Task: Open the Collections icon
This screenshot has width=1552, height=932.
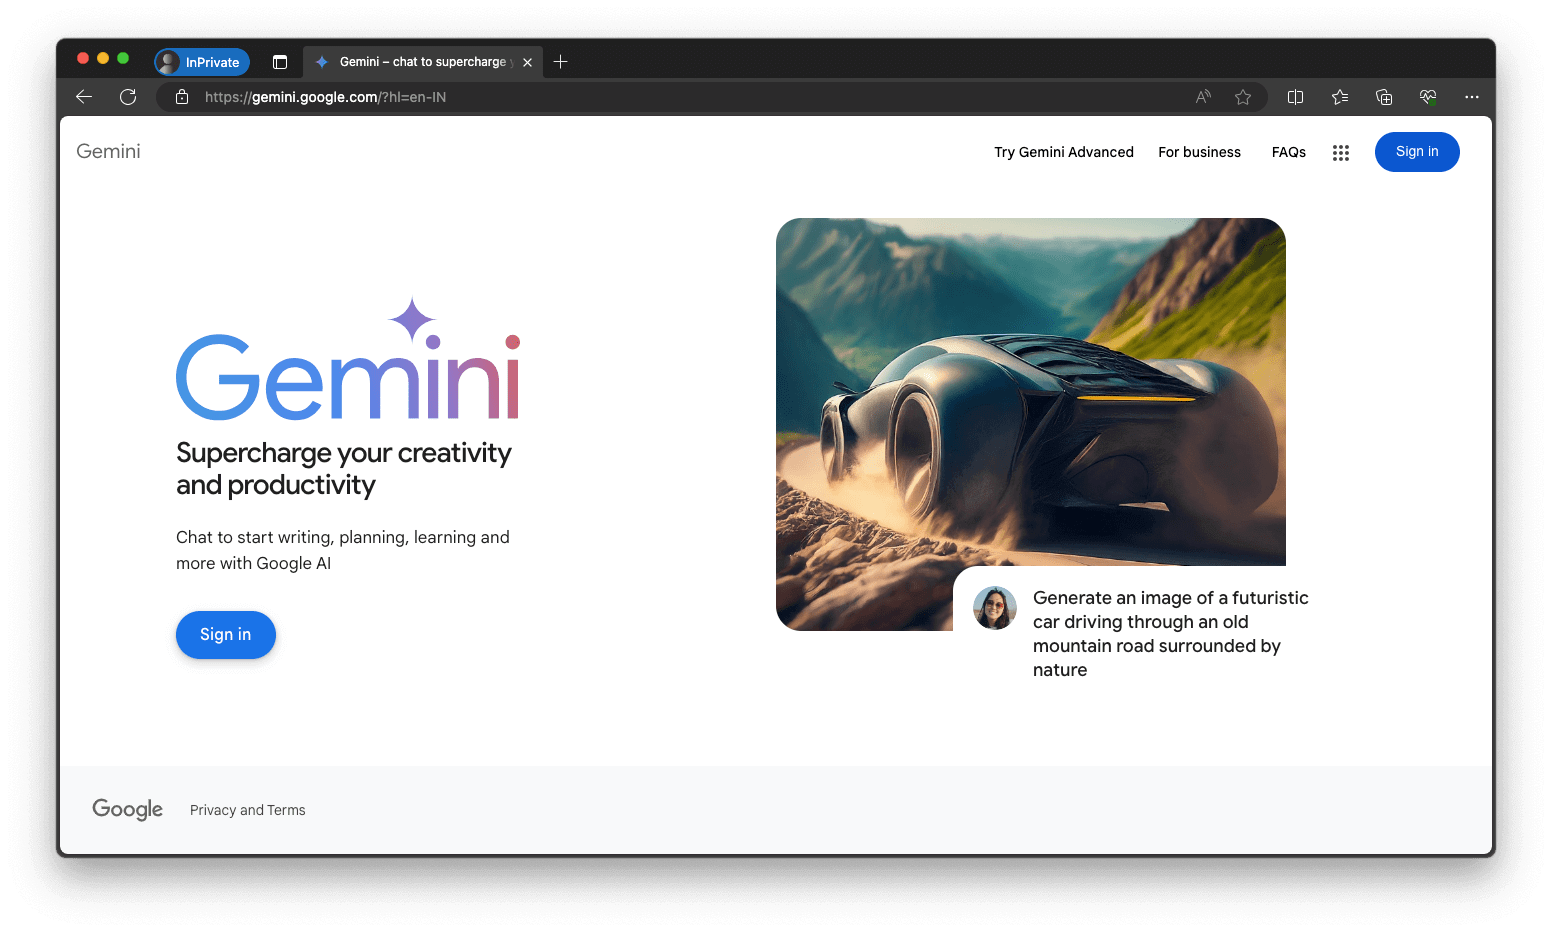Action: [x=1384, y=96]
